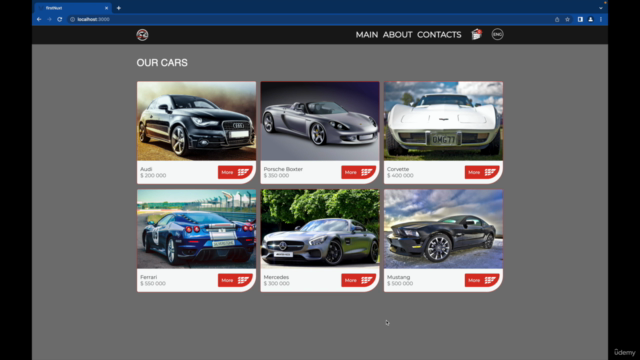
Task: Open the browser profile icon
Action: pos(590,19)
